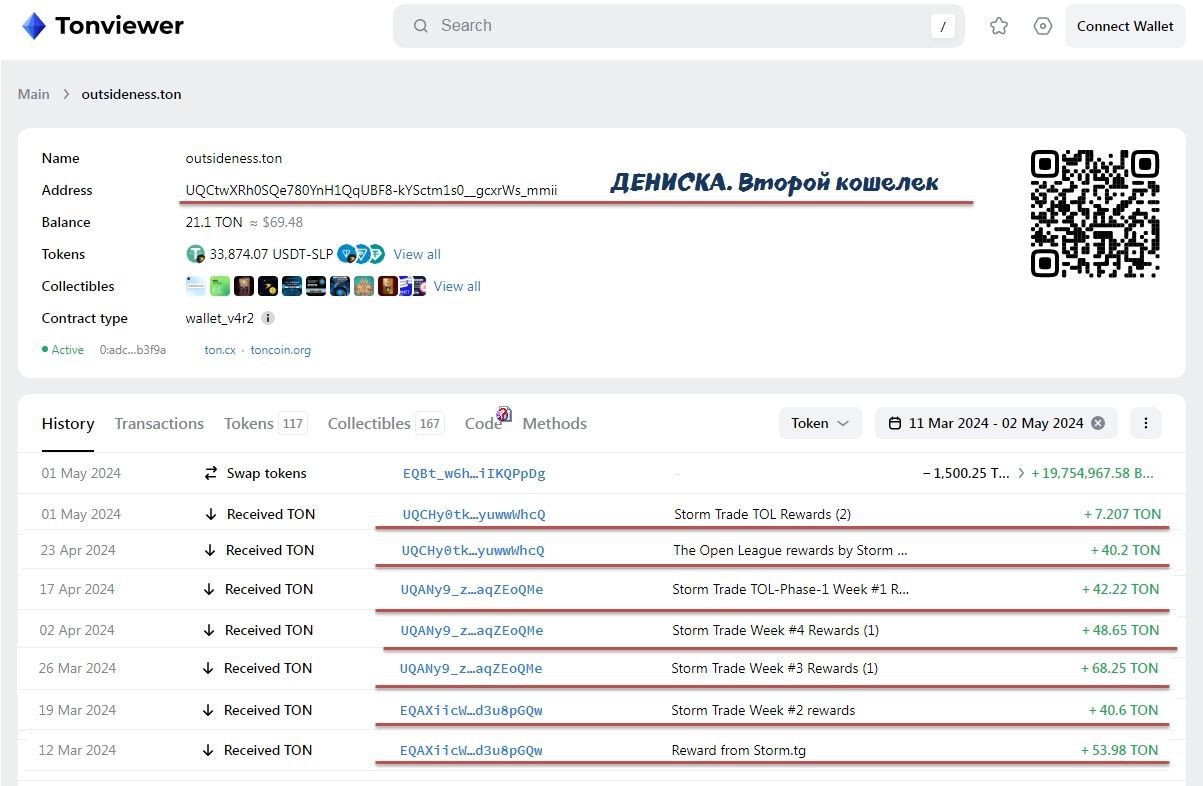The width and height of the screenshot is (1203, 786).
Task: Open address EQBt_w6h…iIKQPpDg
Action: [474, 473]
